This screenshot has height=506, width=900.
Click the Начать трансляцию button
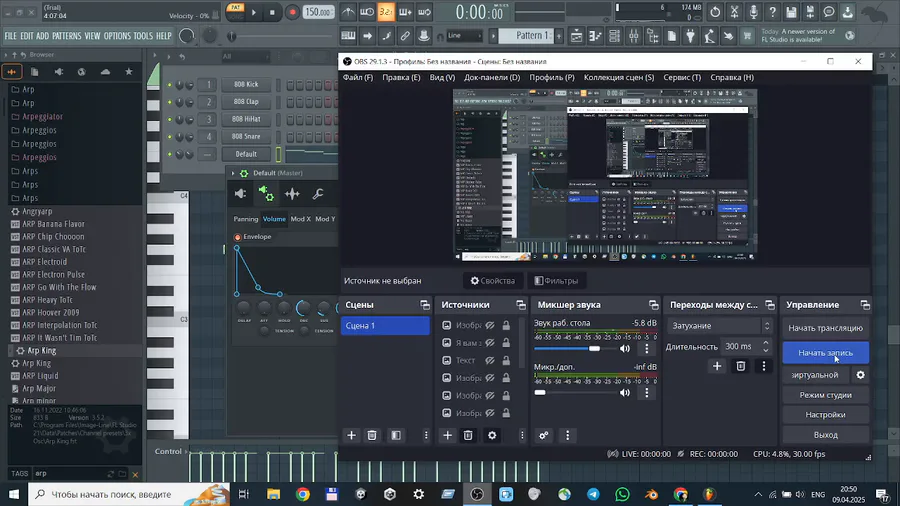(x=825, y=328)
